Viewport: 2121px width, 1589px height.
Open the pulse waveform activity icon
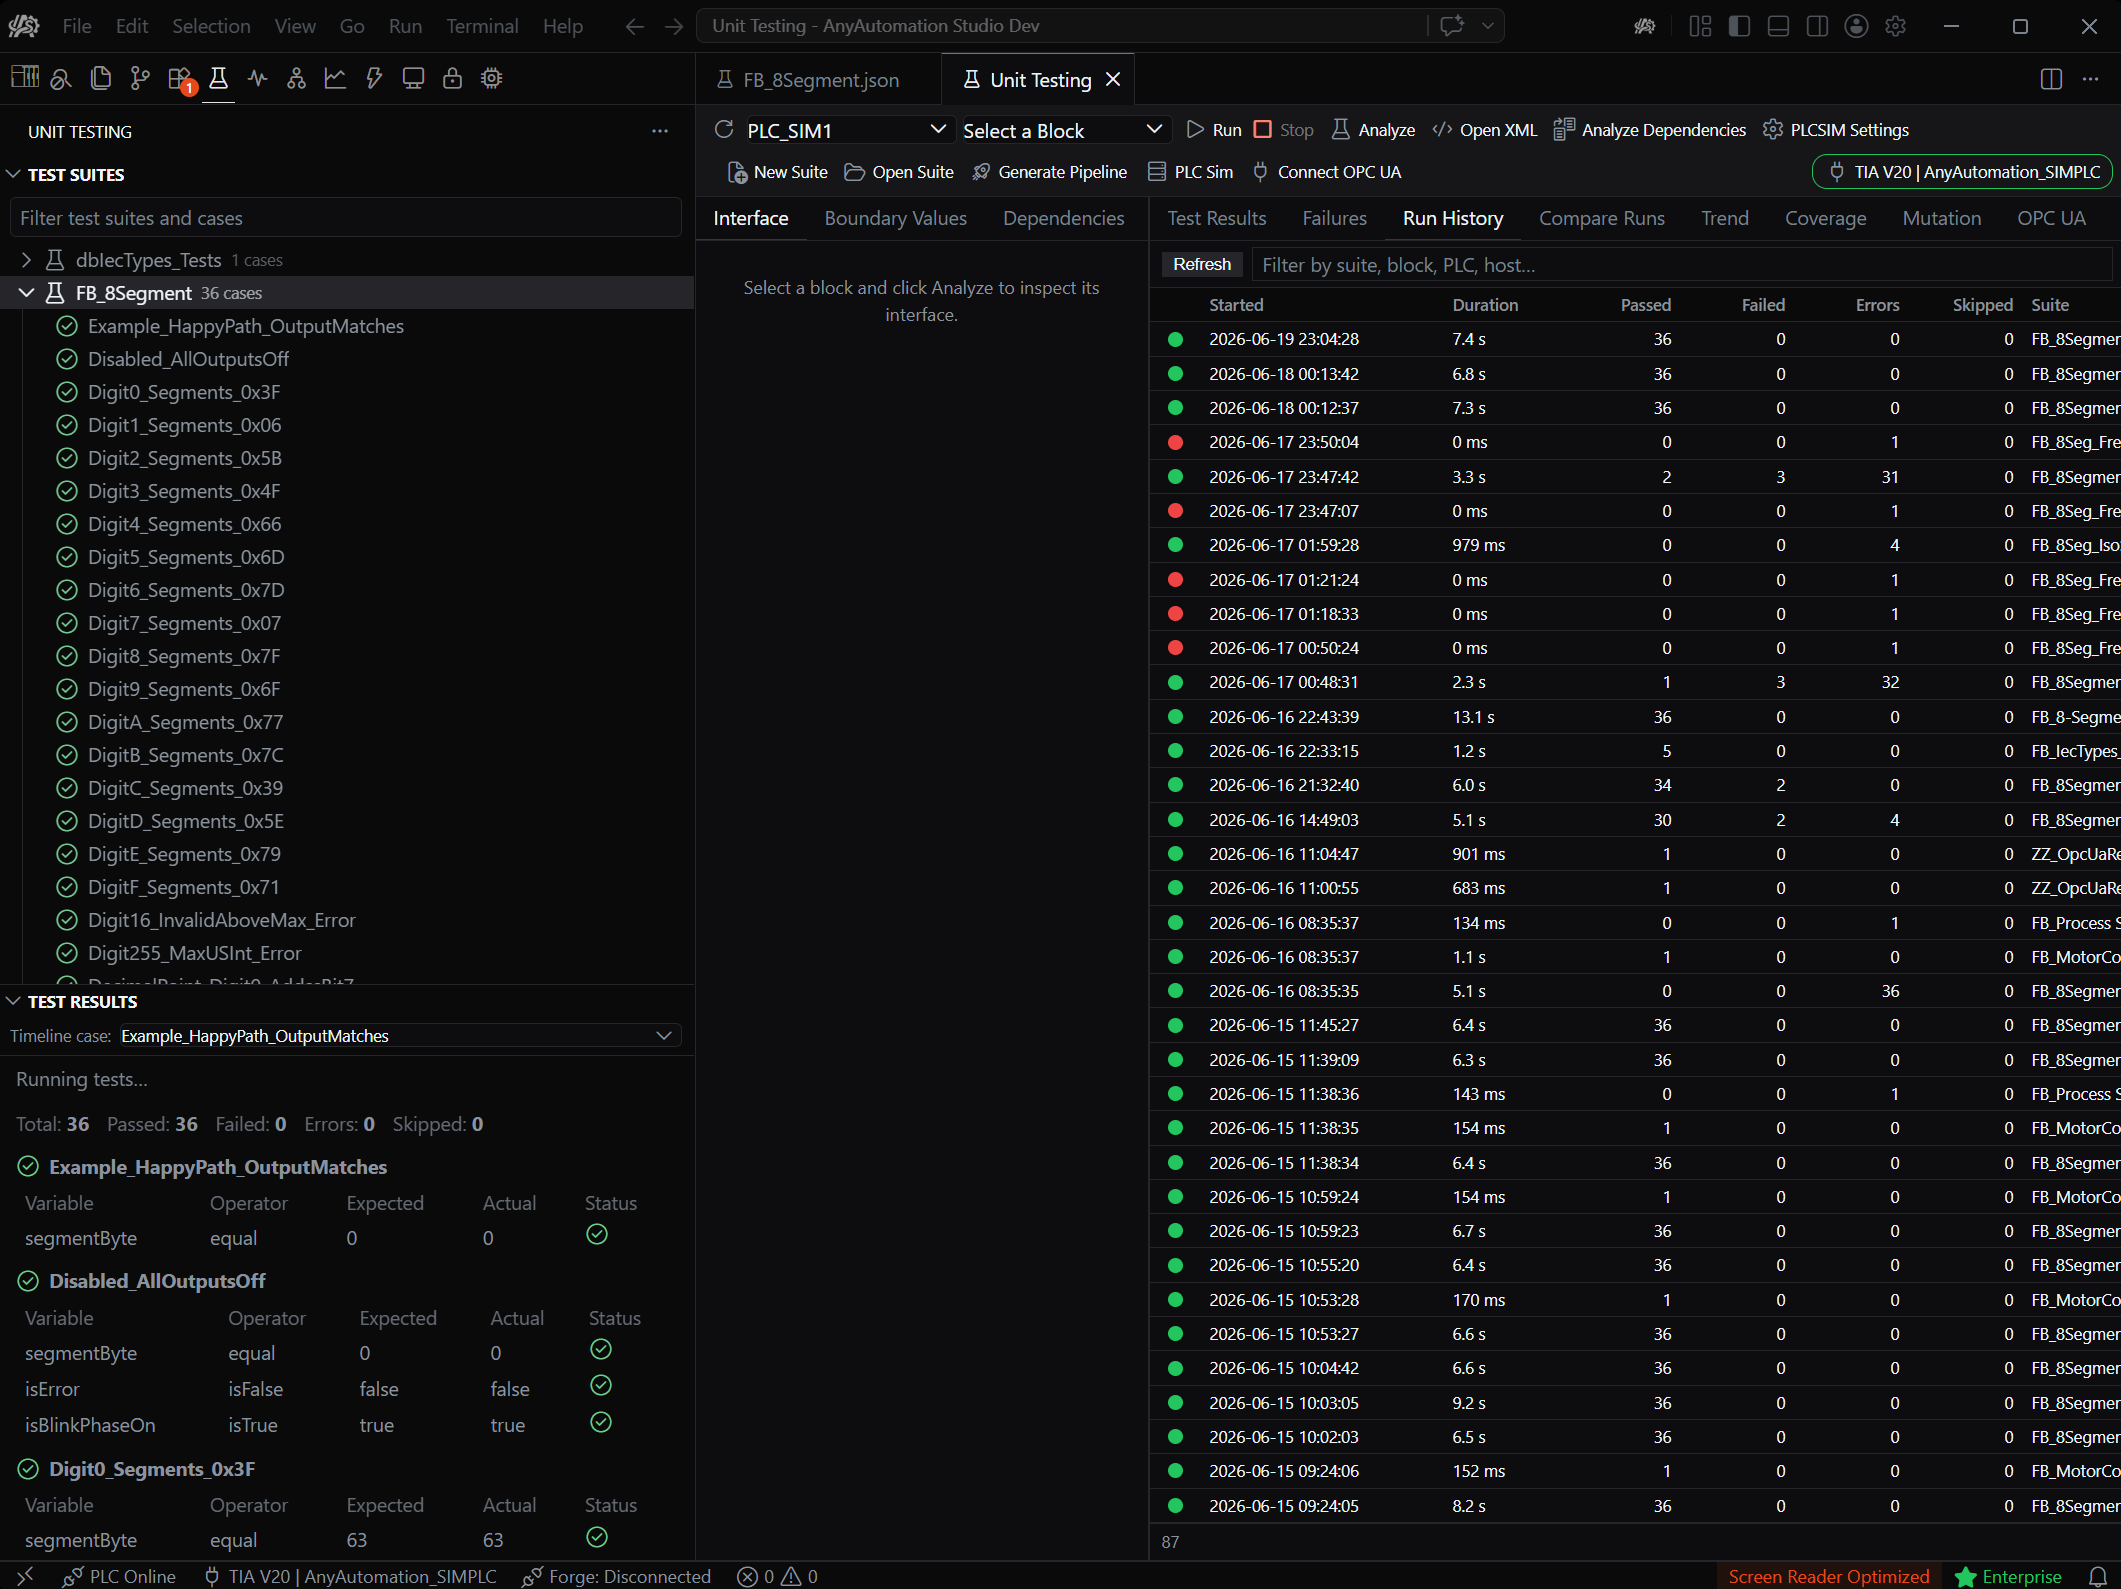[x=258, y=78]
